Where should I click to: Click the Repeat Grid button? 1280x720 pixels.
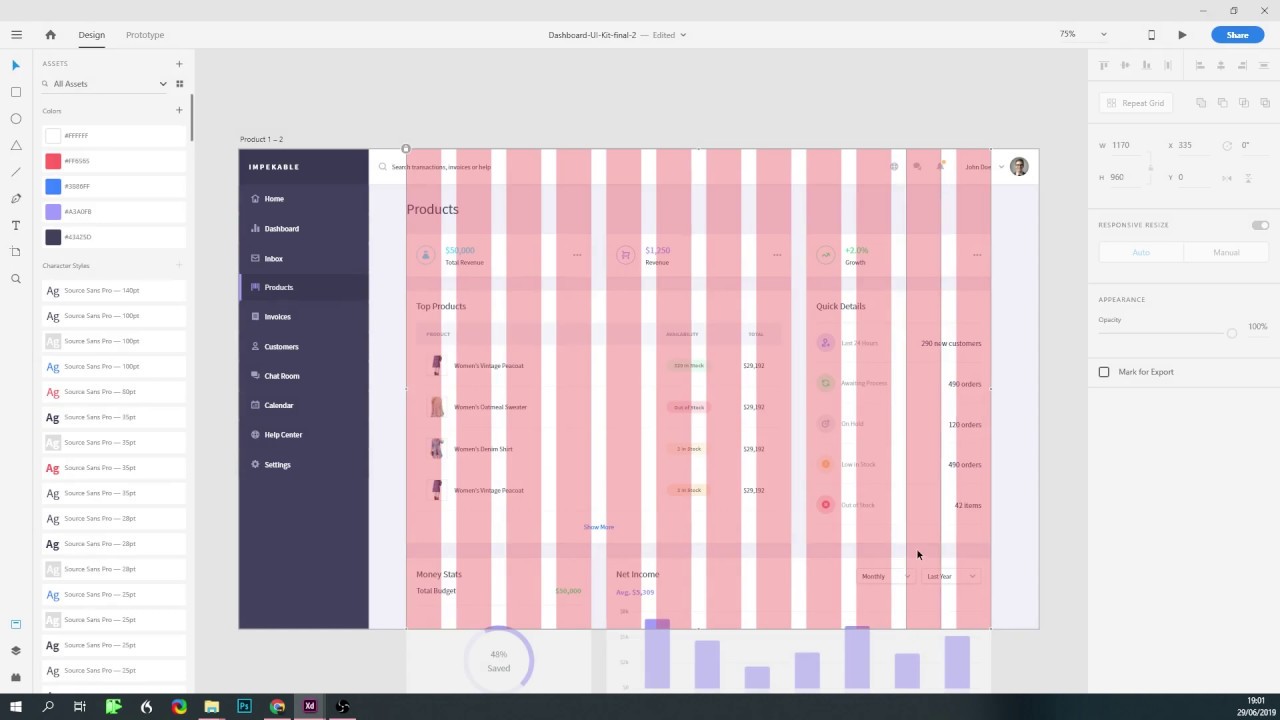point(1136,103)
